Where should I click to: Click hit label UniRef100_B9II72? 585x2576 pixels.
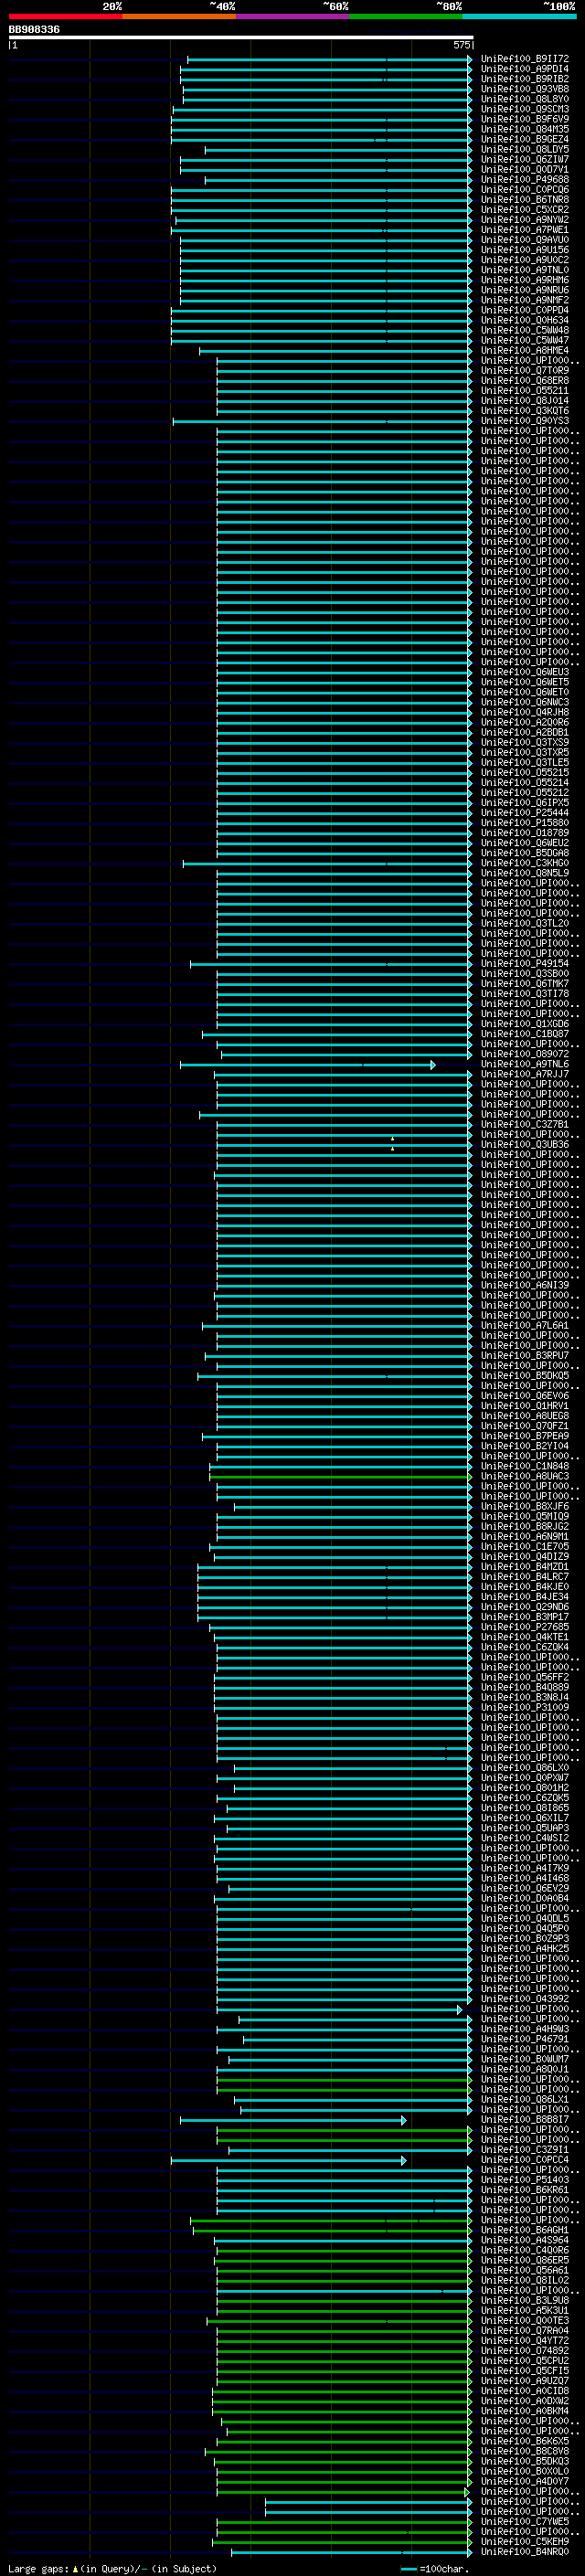click(x=525, y=59)
